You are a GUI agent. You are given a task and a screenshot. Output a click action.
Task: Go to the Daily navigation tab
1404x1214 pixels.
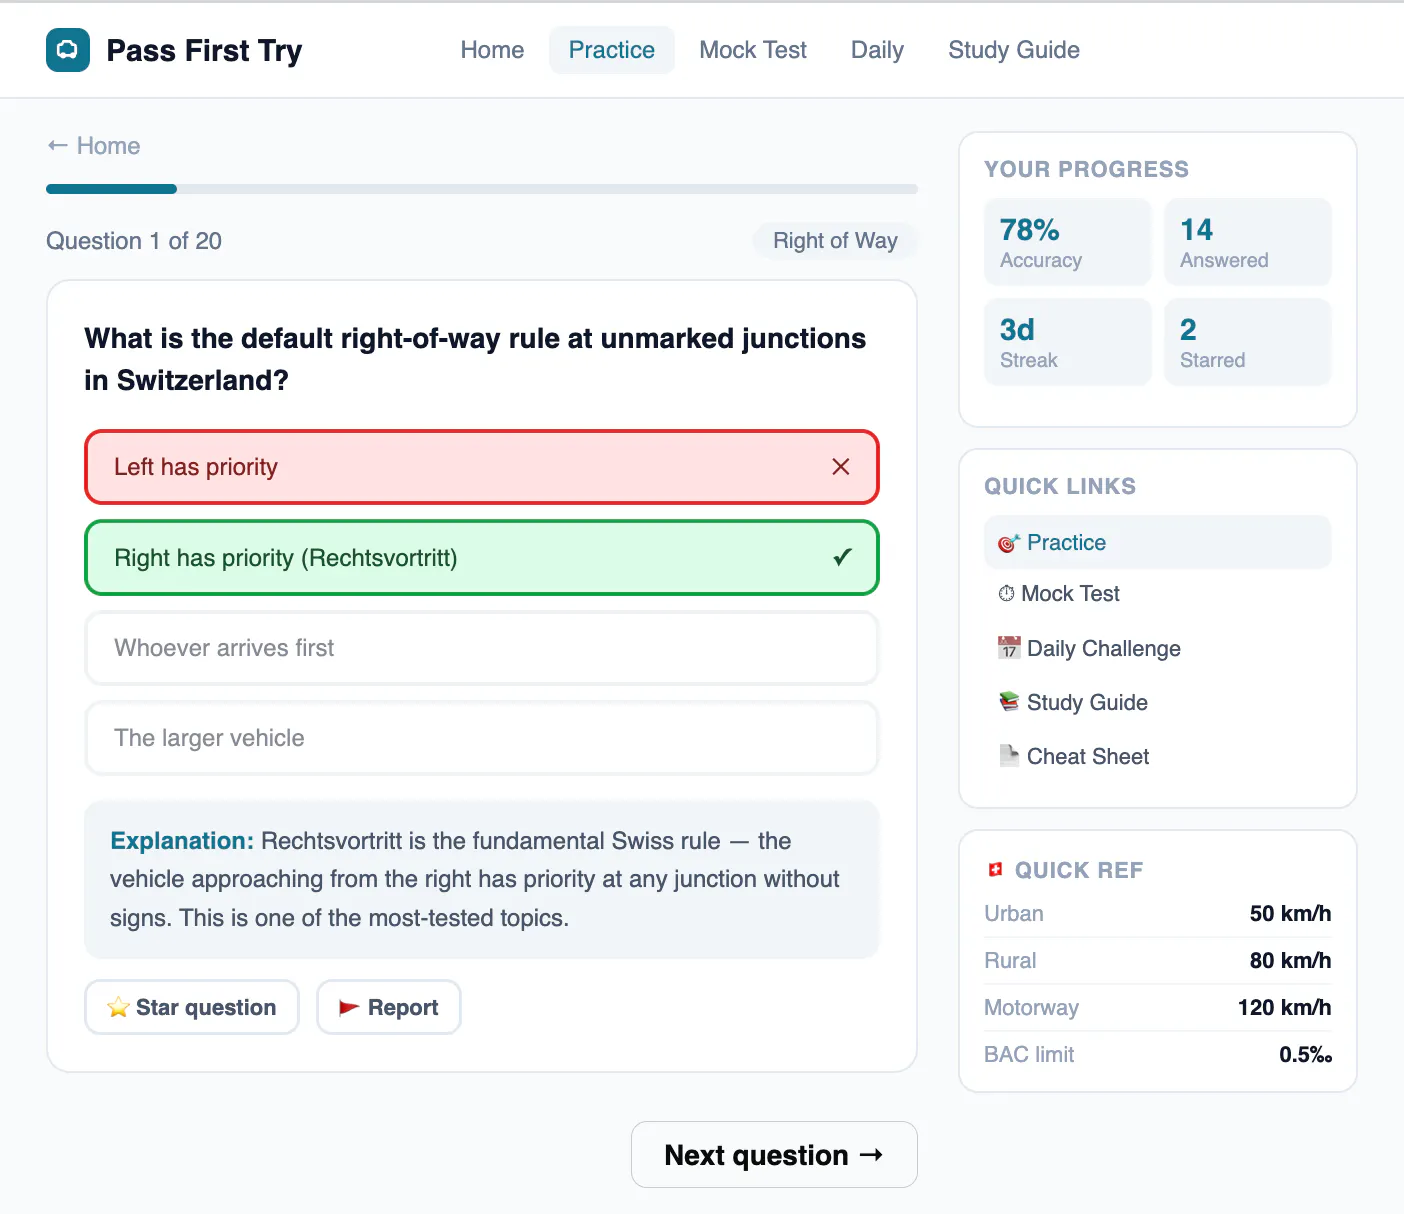pyautogui.click(x=877, y=50)
